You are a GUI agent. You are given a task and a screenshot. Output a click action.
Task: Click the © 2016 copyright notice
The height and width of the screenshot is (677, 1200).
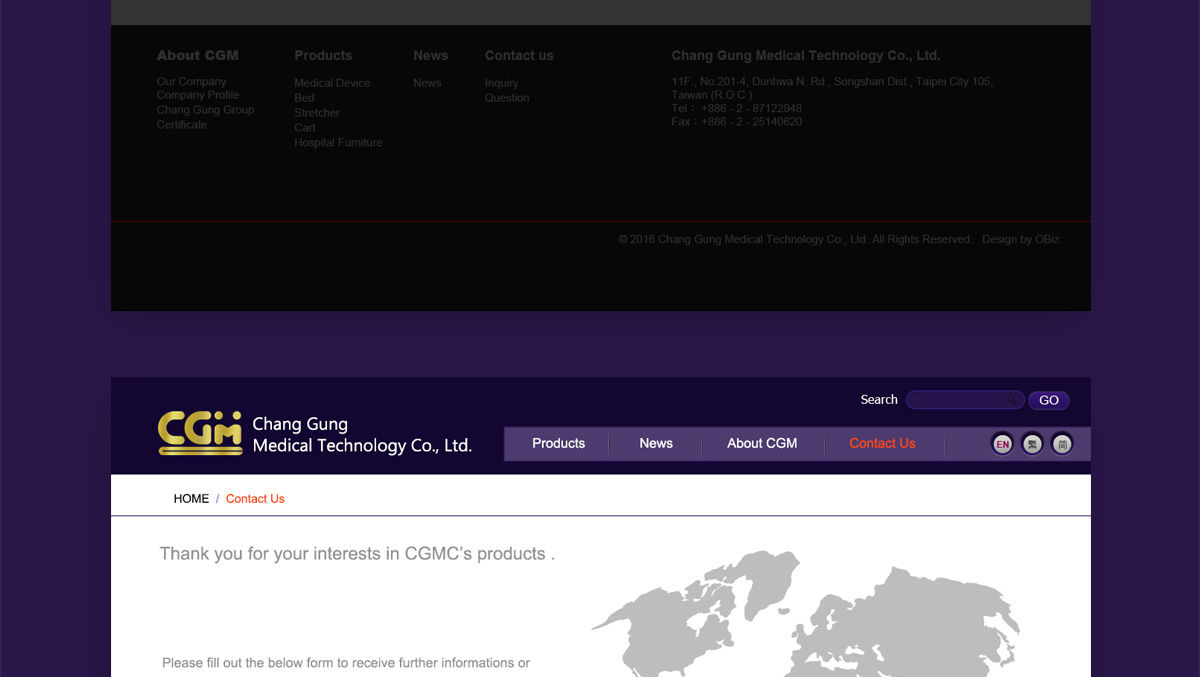(795, 240)
